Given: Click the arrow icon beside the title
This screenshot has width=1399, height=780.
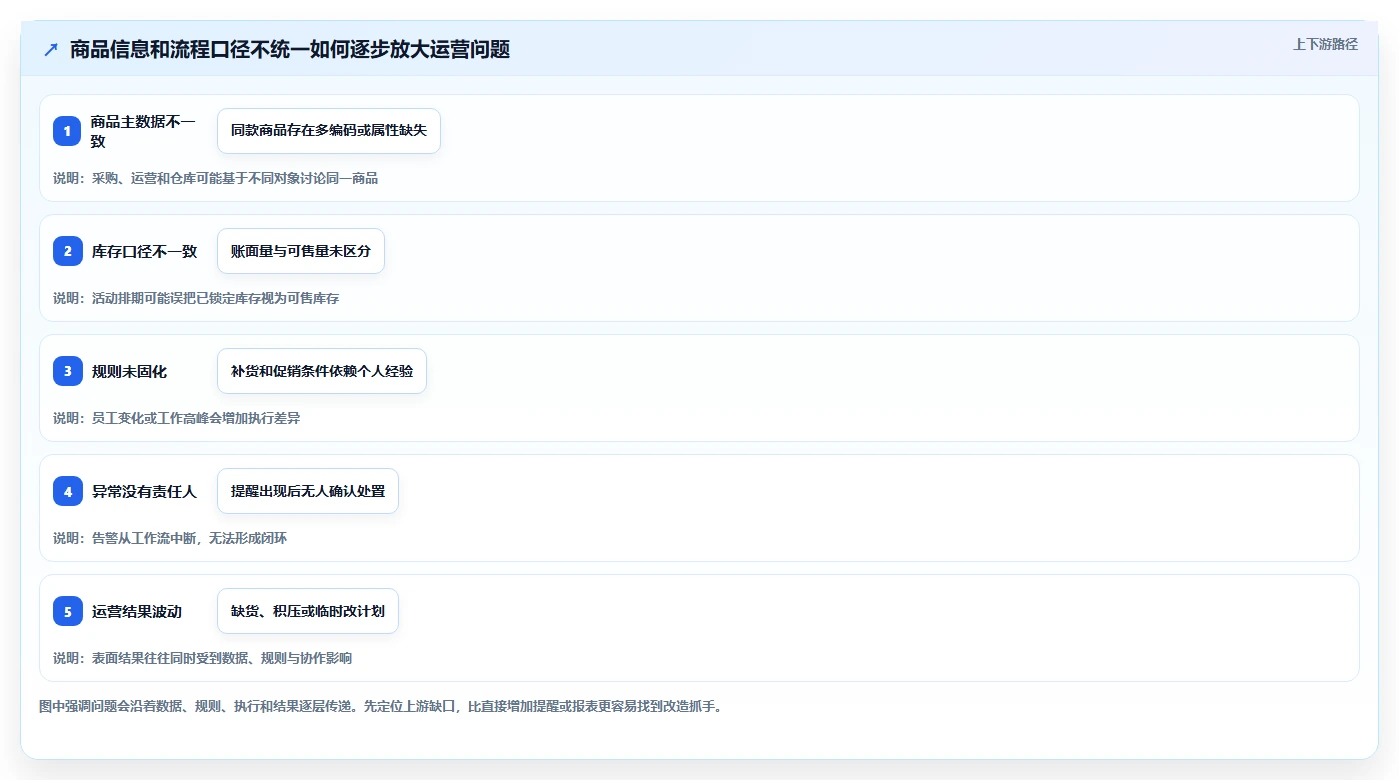Looking at the screenshot, I should [51, 50].
